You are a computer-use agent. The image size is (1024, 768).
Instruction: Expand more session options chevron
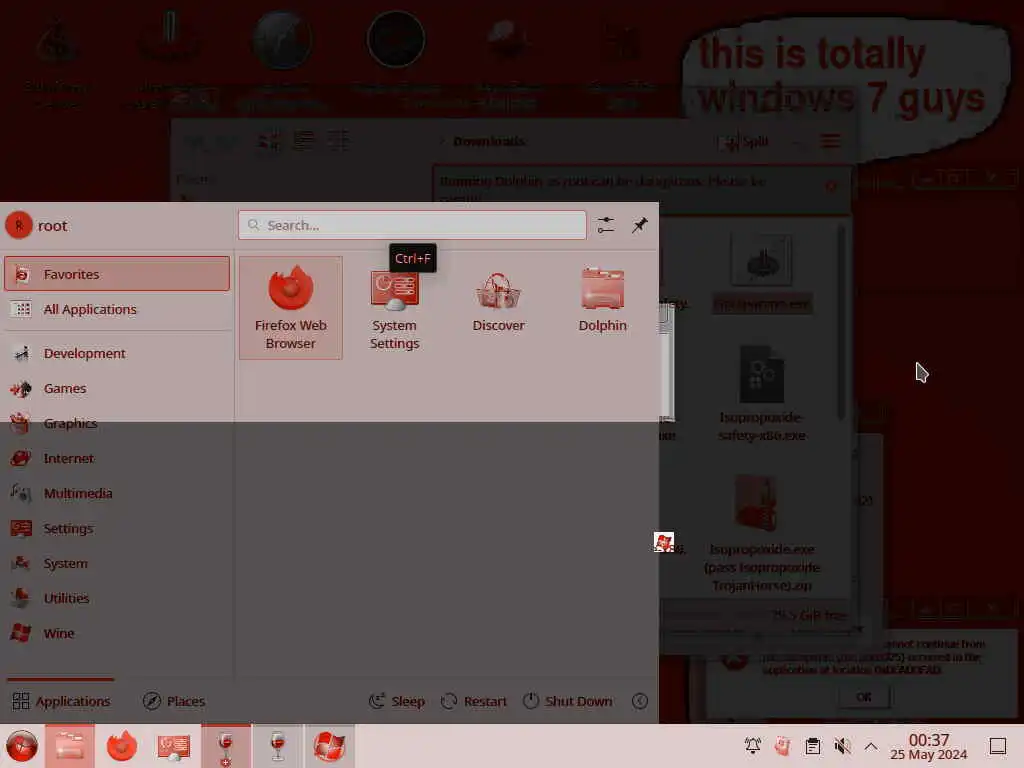coord(640,701)
